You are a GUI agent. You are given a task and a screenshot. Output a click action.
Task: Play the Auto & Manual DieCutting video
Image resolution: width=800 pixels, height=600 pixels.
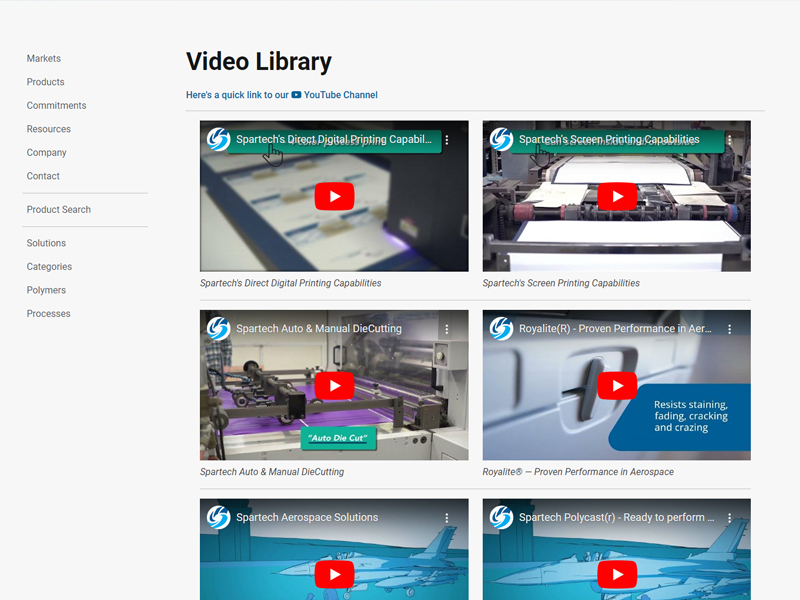334,386
